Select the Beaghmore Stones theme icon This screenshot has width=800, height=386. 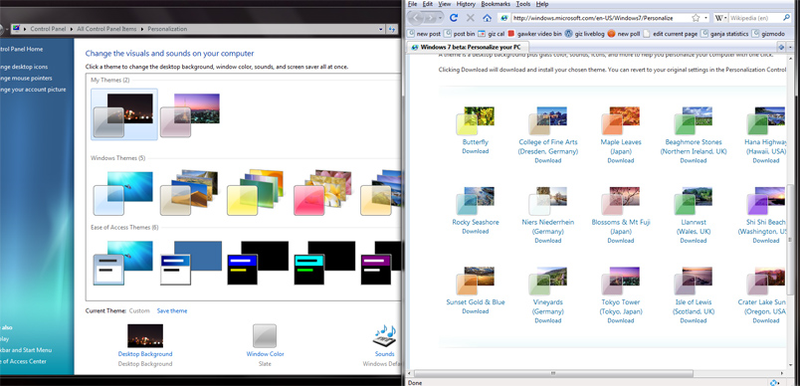click(x=693, y=121)
